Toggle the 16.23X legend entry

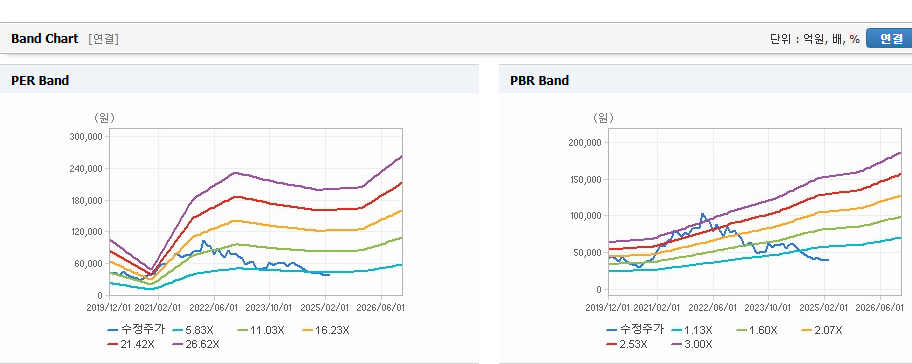pyautogui.click(x=326, y=330)
